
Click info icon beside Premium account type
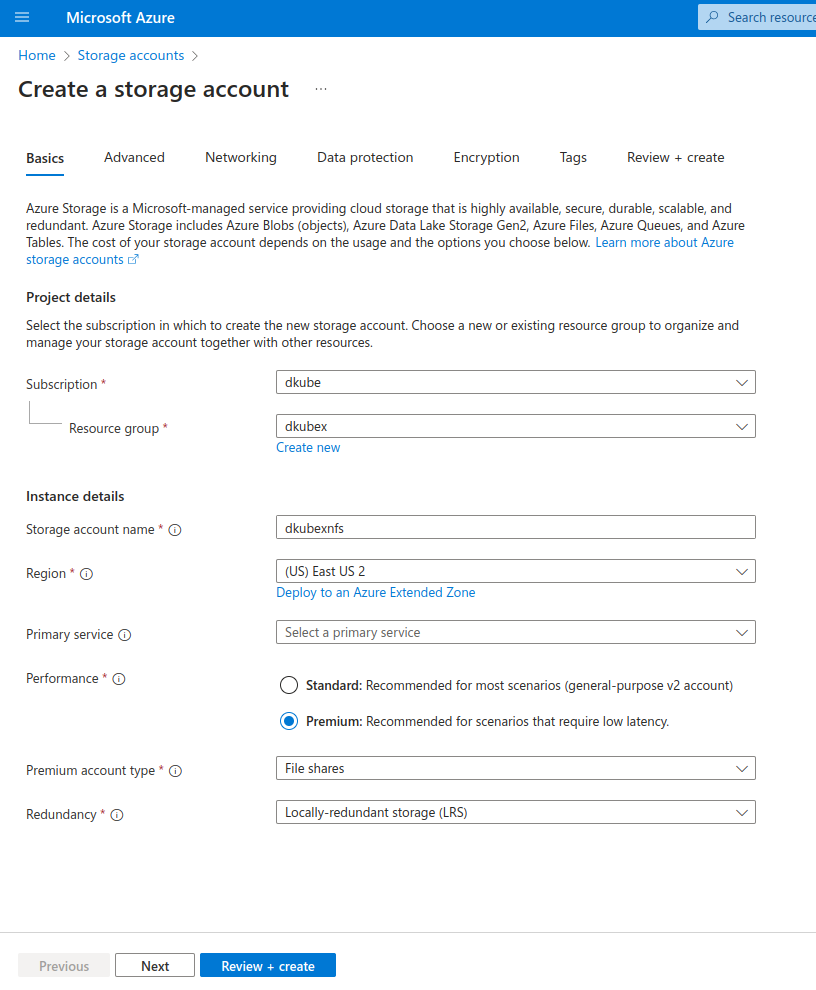coord(176,771)
